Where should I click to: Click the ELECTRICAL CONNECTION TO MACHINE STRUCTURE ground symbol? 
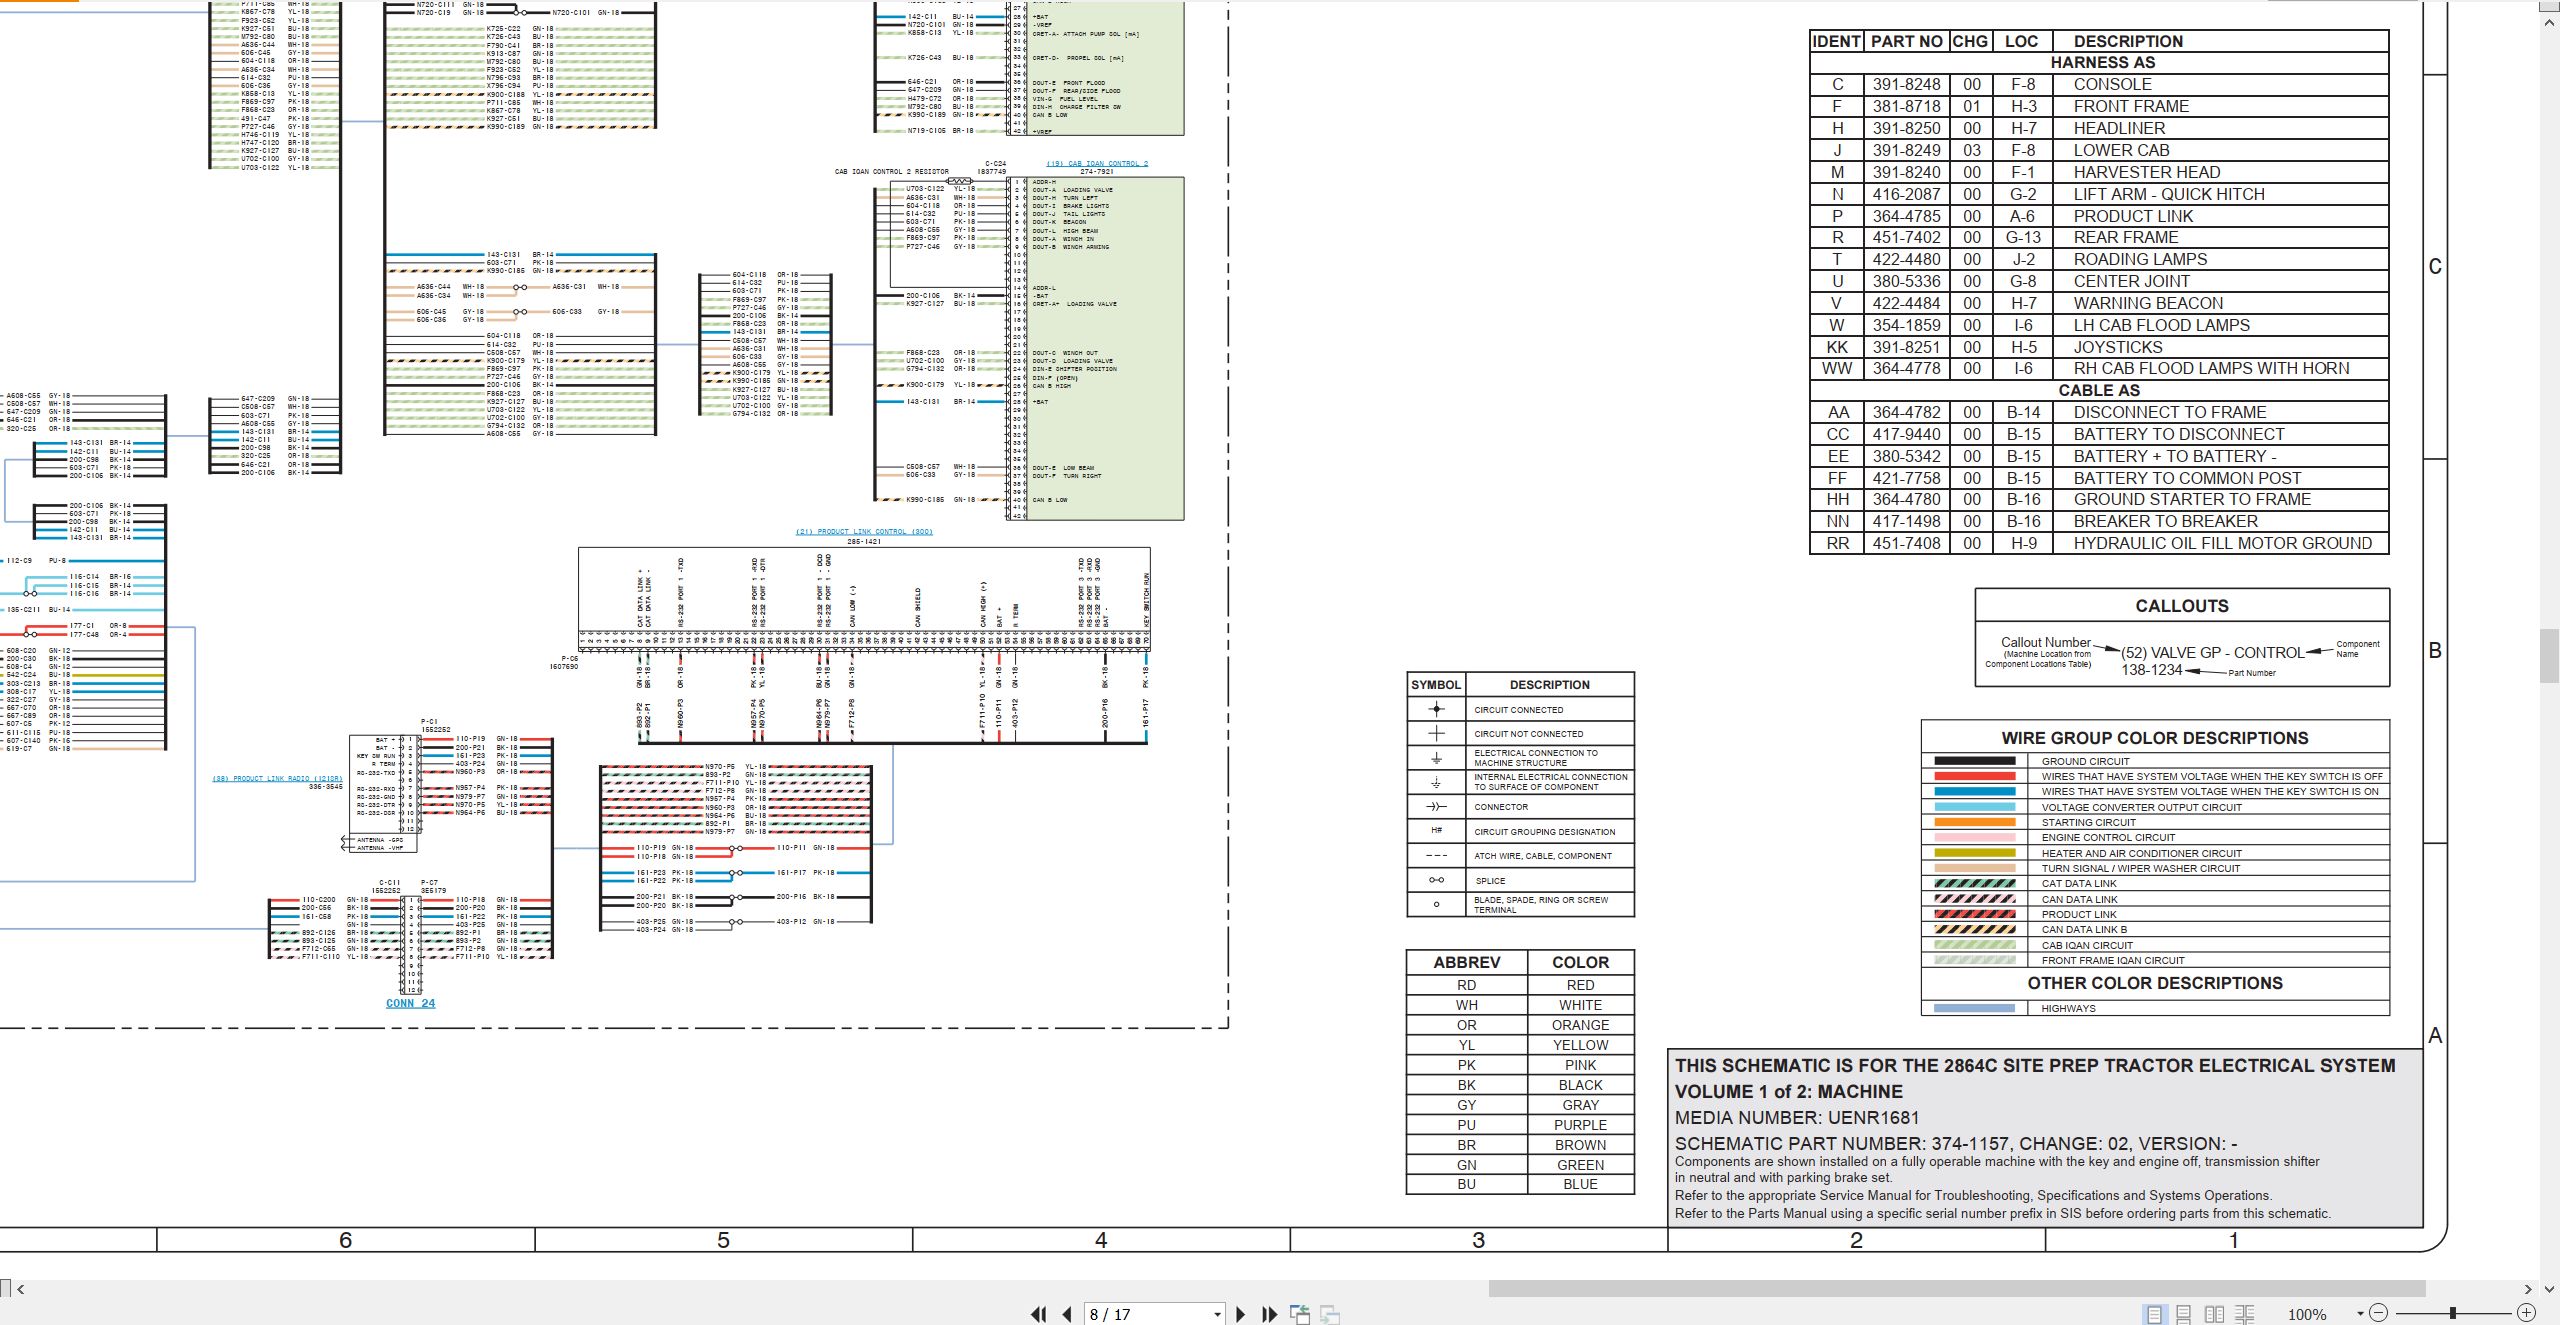tap(1436, 758)
